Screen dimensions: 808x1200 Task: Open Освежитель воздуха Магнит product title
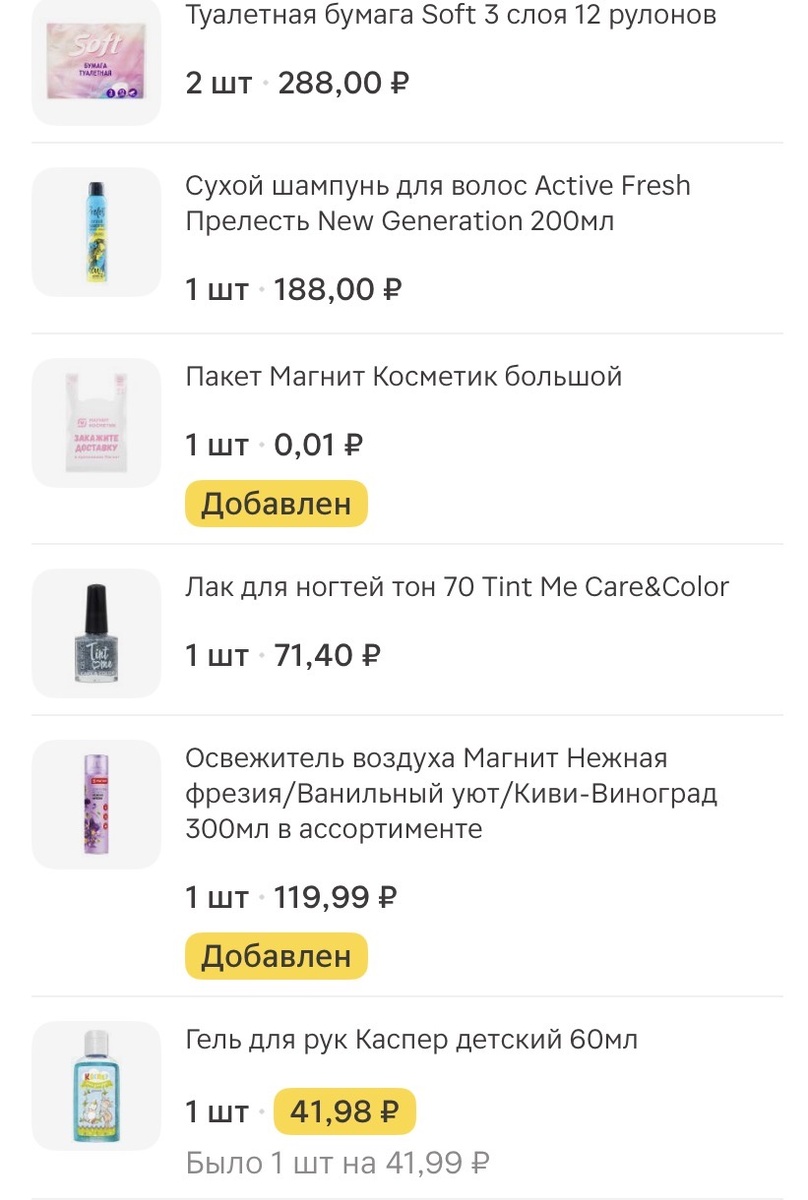(451, 793)
